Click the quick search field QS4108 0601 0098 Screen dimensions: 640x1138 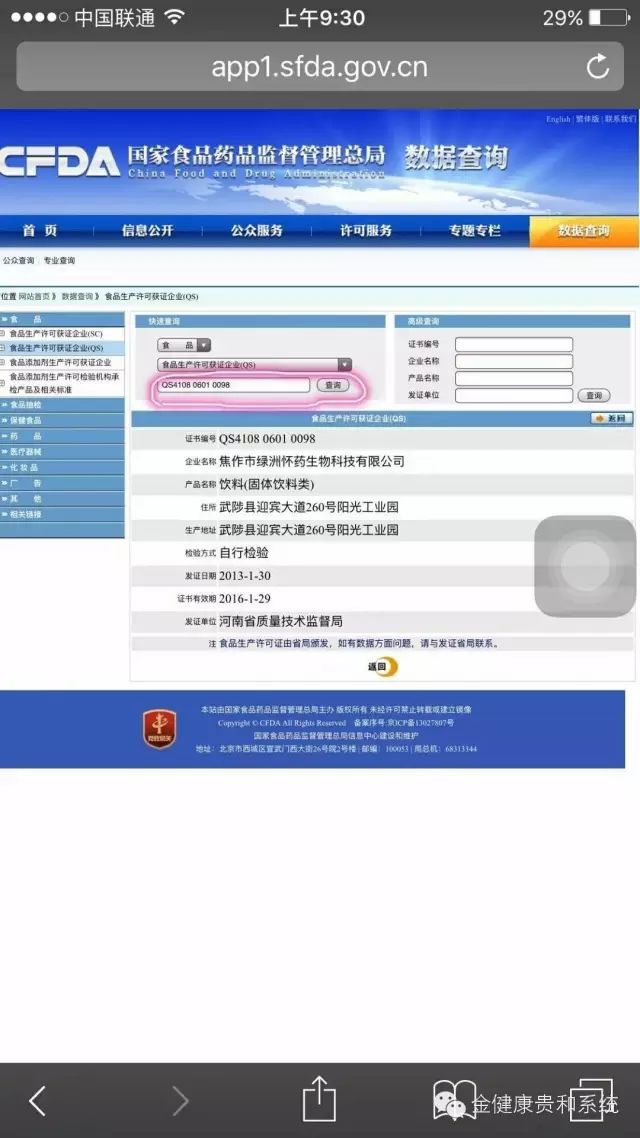[233, 385]
